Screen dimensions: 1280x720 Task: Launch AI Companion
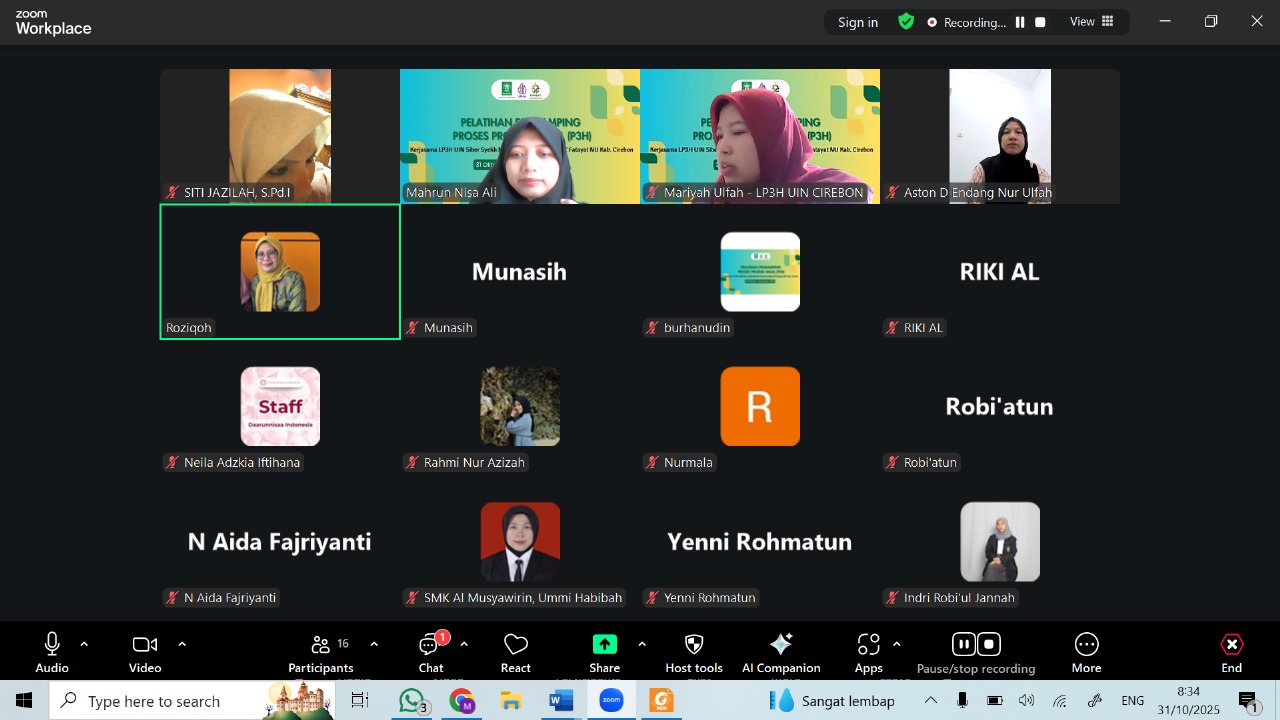tap(781, 645)
